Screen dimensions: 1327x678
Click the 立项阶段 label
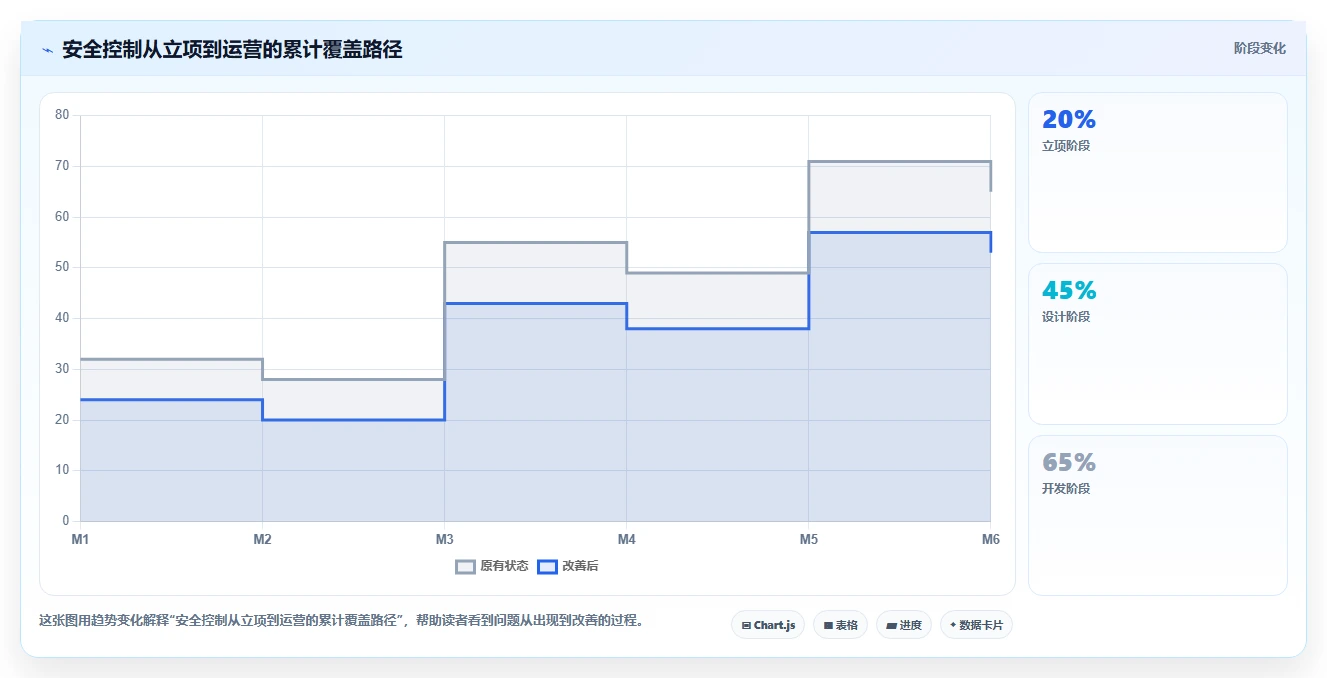(1066, 146)
